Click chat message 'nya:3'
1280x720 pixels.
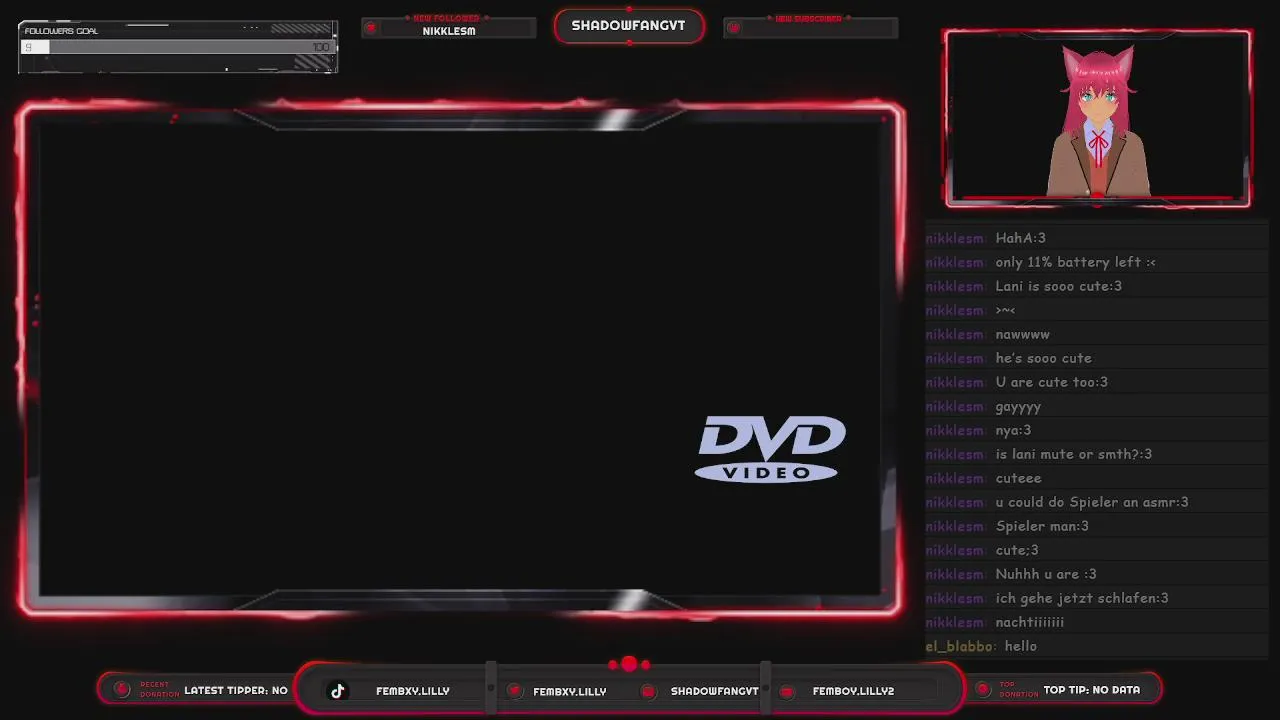(x=1013, y=430)
